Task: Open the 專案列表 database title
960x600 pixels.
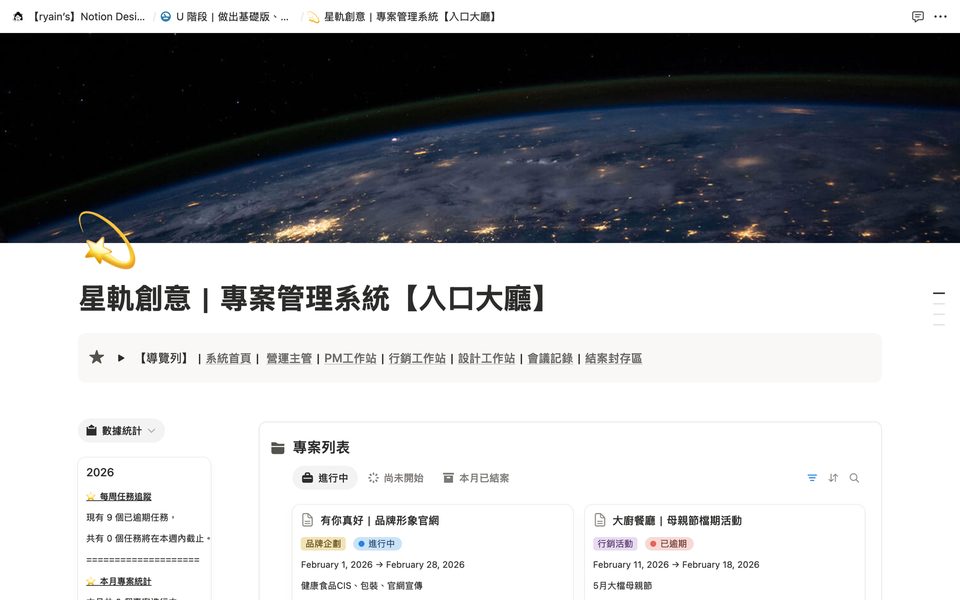Action: [321, 448]
